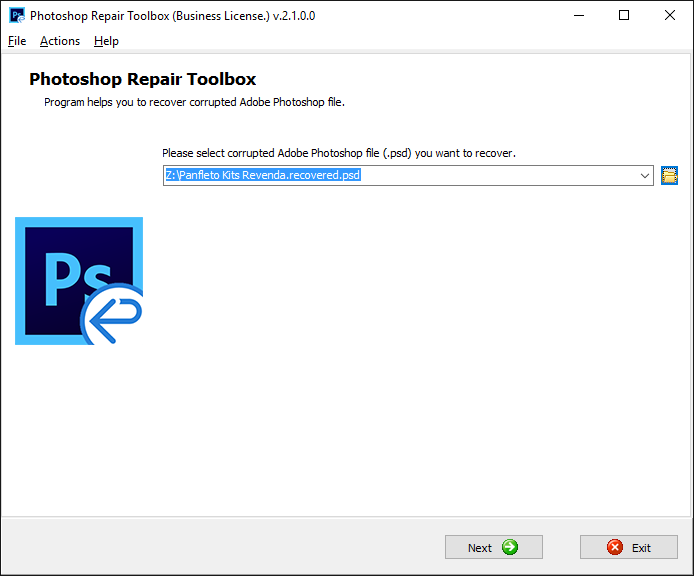This screenshot has height=576, width=694.
Task: Minimize the Photoshop Repair Toolbox window
Action: [579, 15]
